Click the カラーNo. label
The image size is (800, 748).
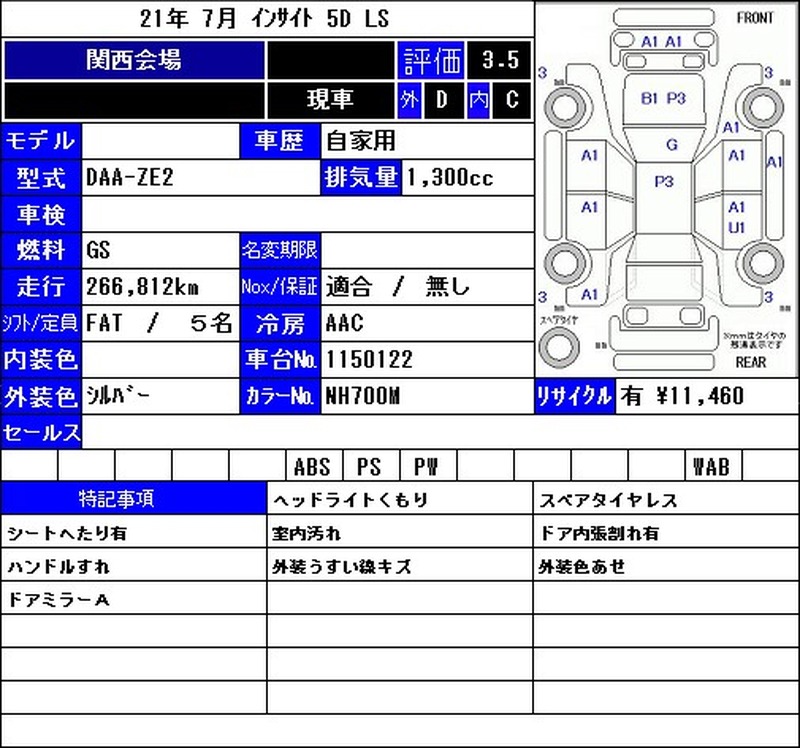click(x=280, y=396)
